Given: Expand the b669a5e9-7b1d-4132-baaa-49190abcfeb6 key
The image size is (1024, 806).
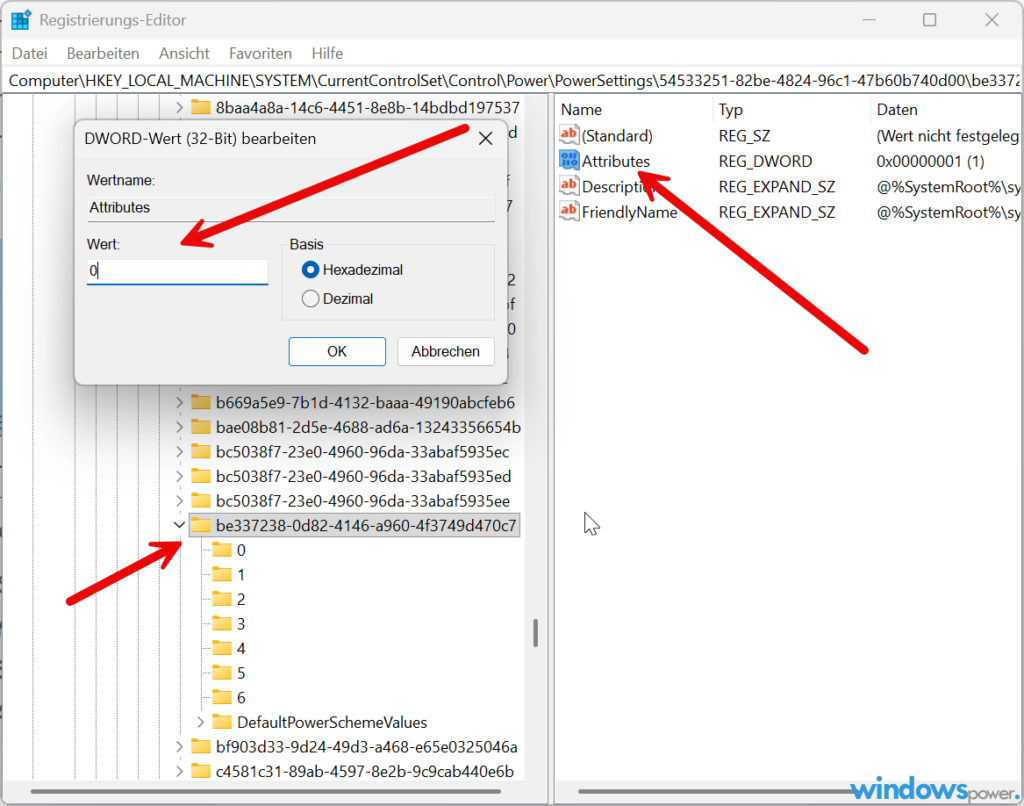Looking at the screenshot, I should coord(179,402).
